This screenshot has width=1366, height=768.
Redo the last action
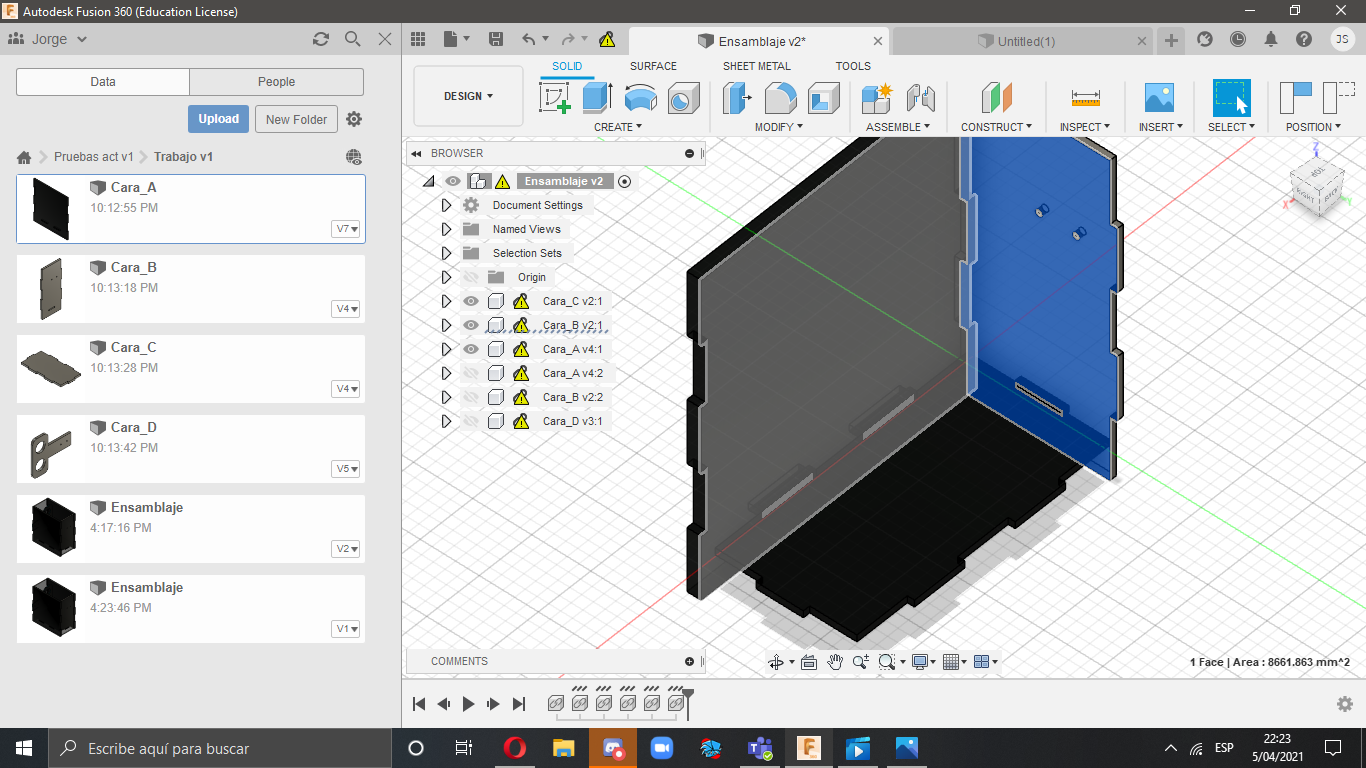(568, 39)
